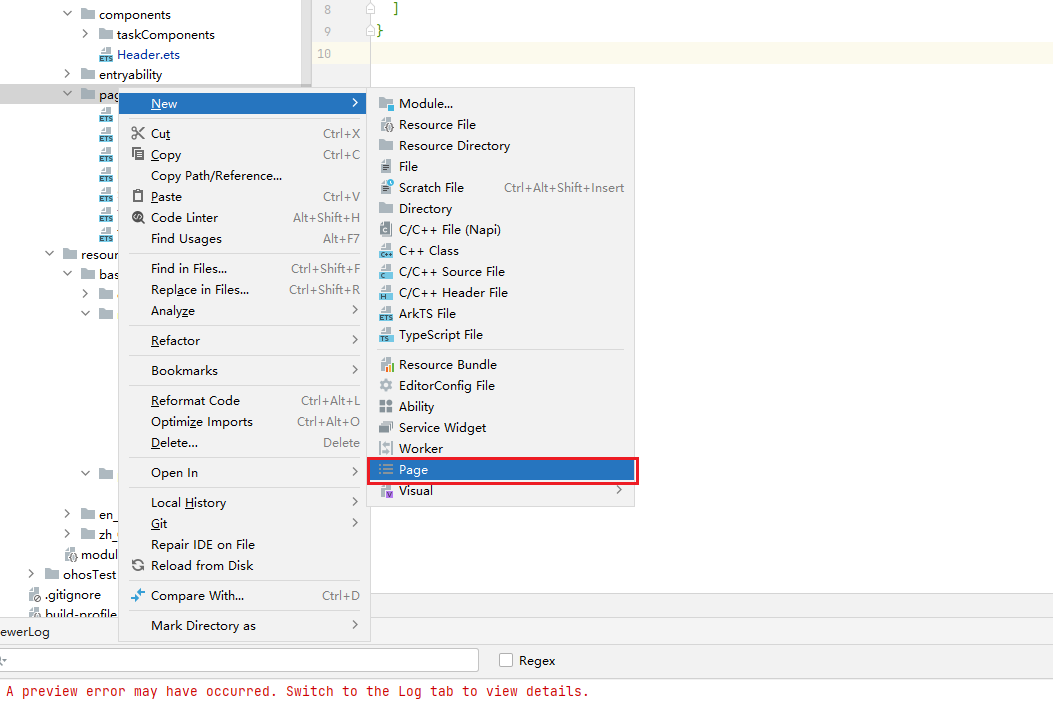The image size is (1053, 715).
Task: Expand the ohosTest folder
Action: pyautogui.click(x=32, y=574)
